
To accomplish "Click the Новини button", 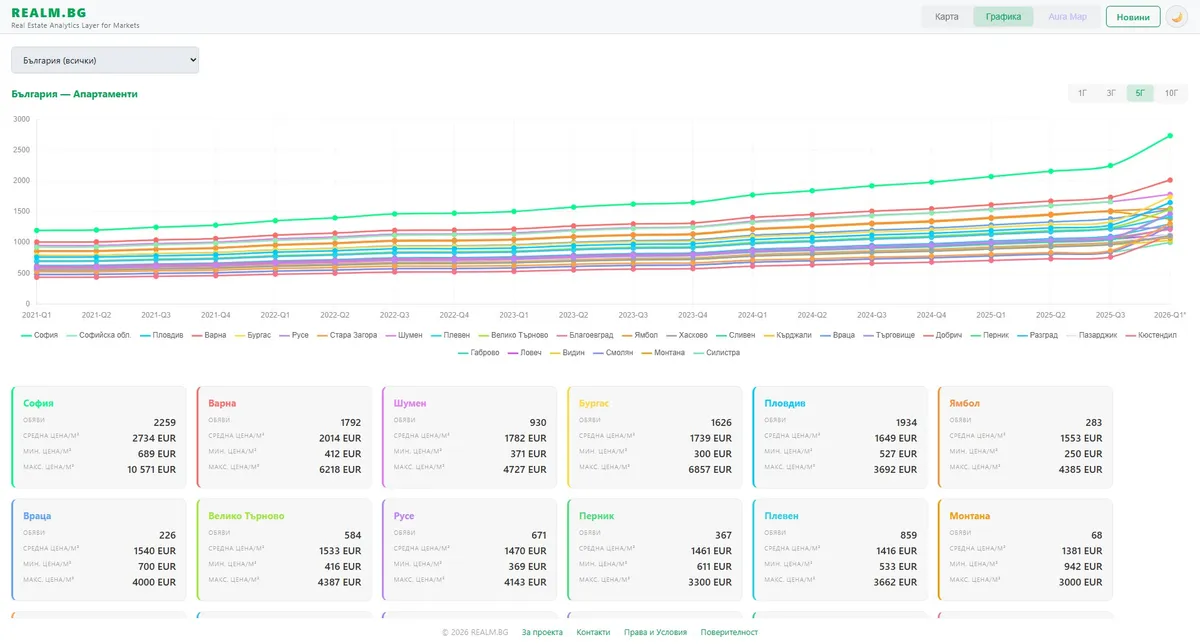I will pos(1132,17).
